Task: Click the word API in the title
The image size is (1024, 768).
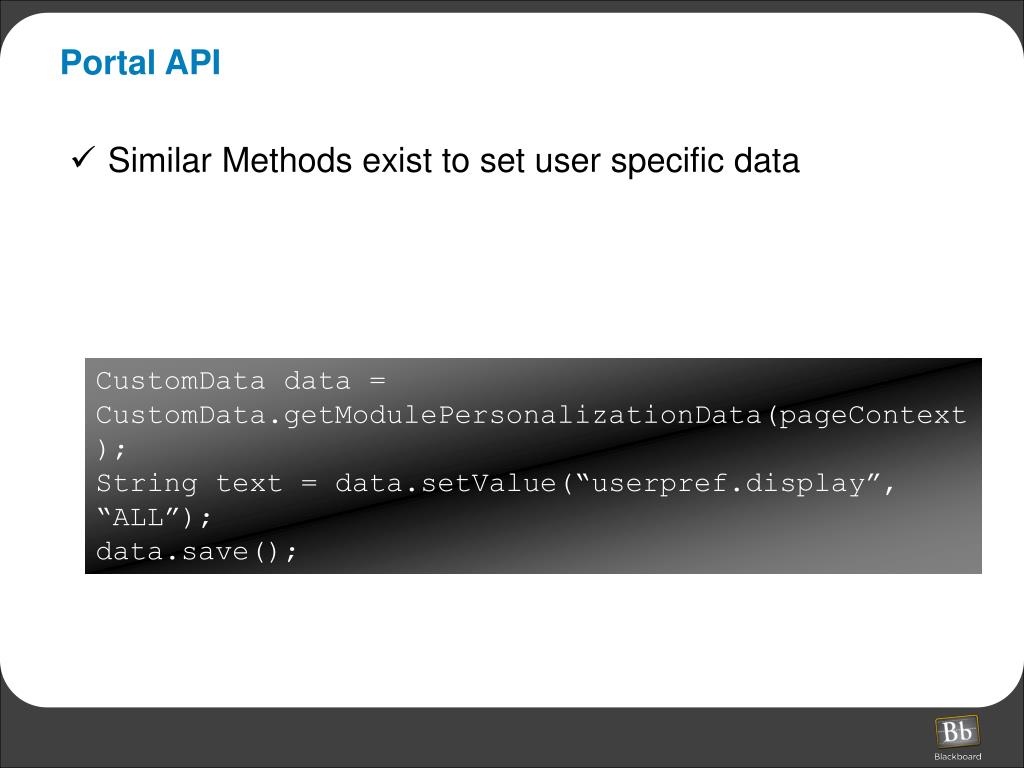Action: click(x=193, y=63)
